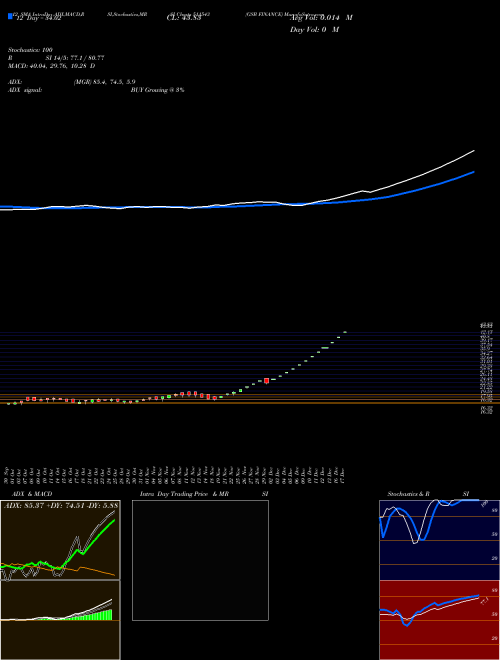
Task: Click the blue 12 Day SMA legend square
Action: pos(10,17)
